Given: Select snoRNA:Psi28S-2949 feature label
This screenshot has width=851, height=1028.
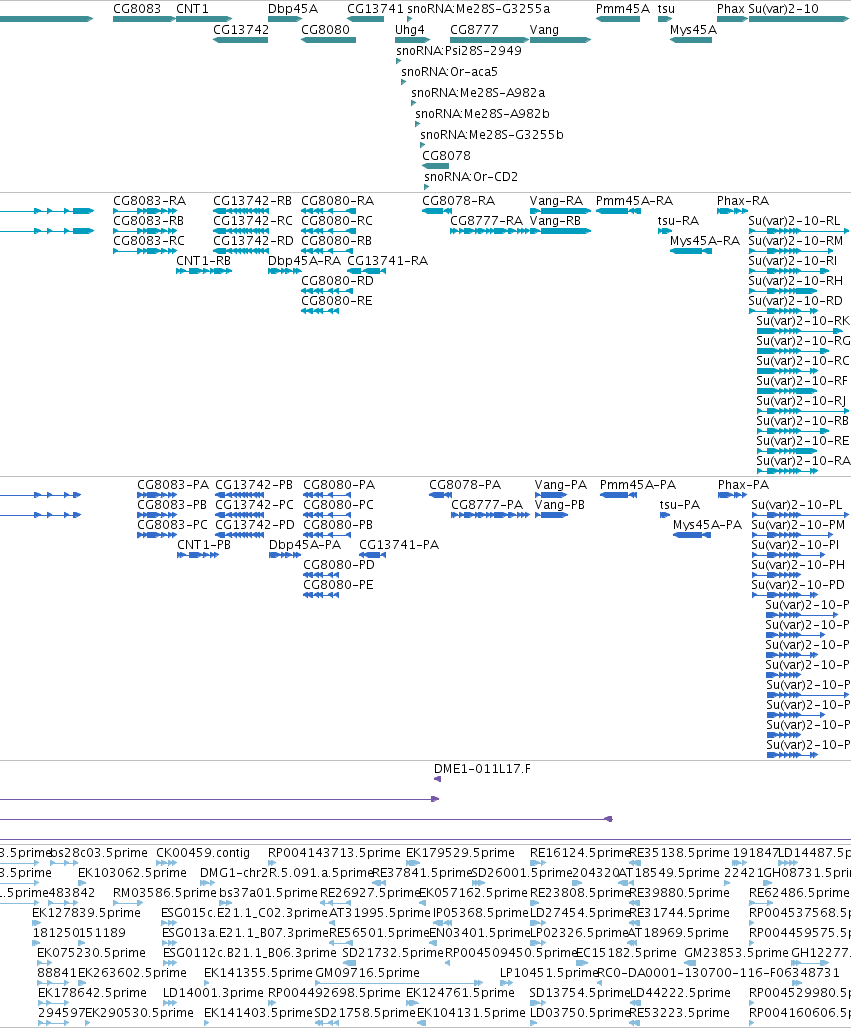Looking at the screenshot, I should tap(459, 51).
